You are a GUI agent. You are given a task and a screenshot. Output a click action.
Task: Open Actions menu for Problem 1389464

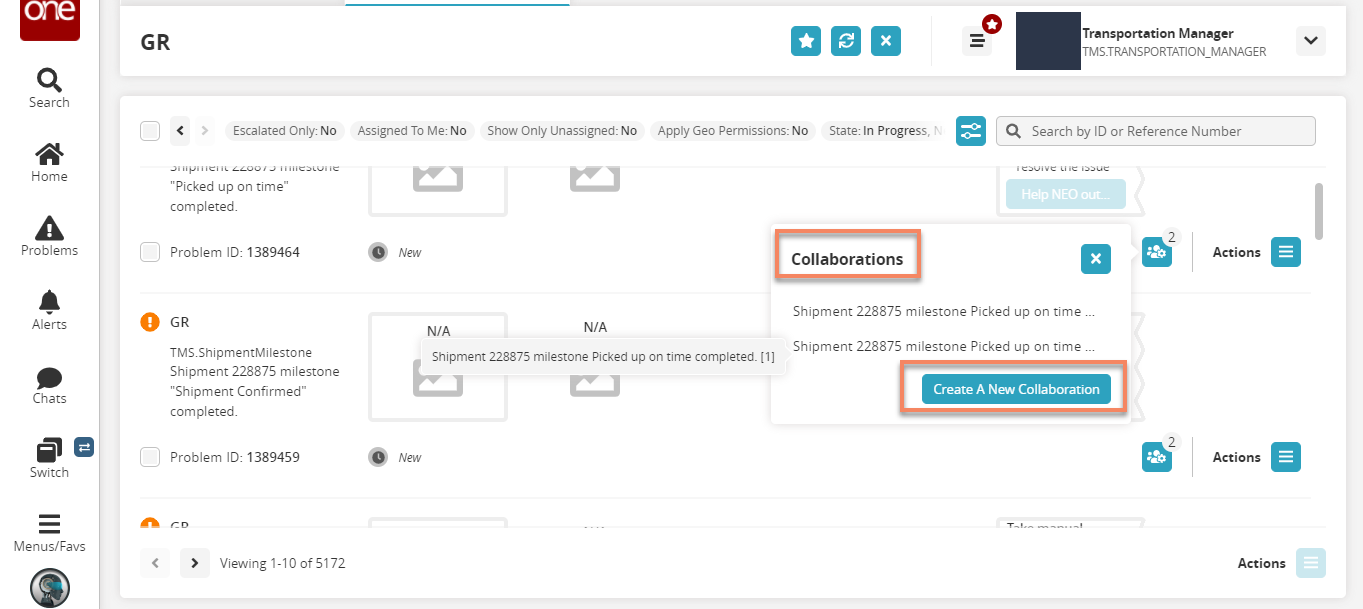(1286, 252)
